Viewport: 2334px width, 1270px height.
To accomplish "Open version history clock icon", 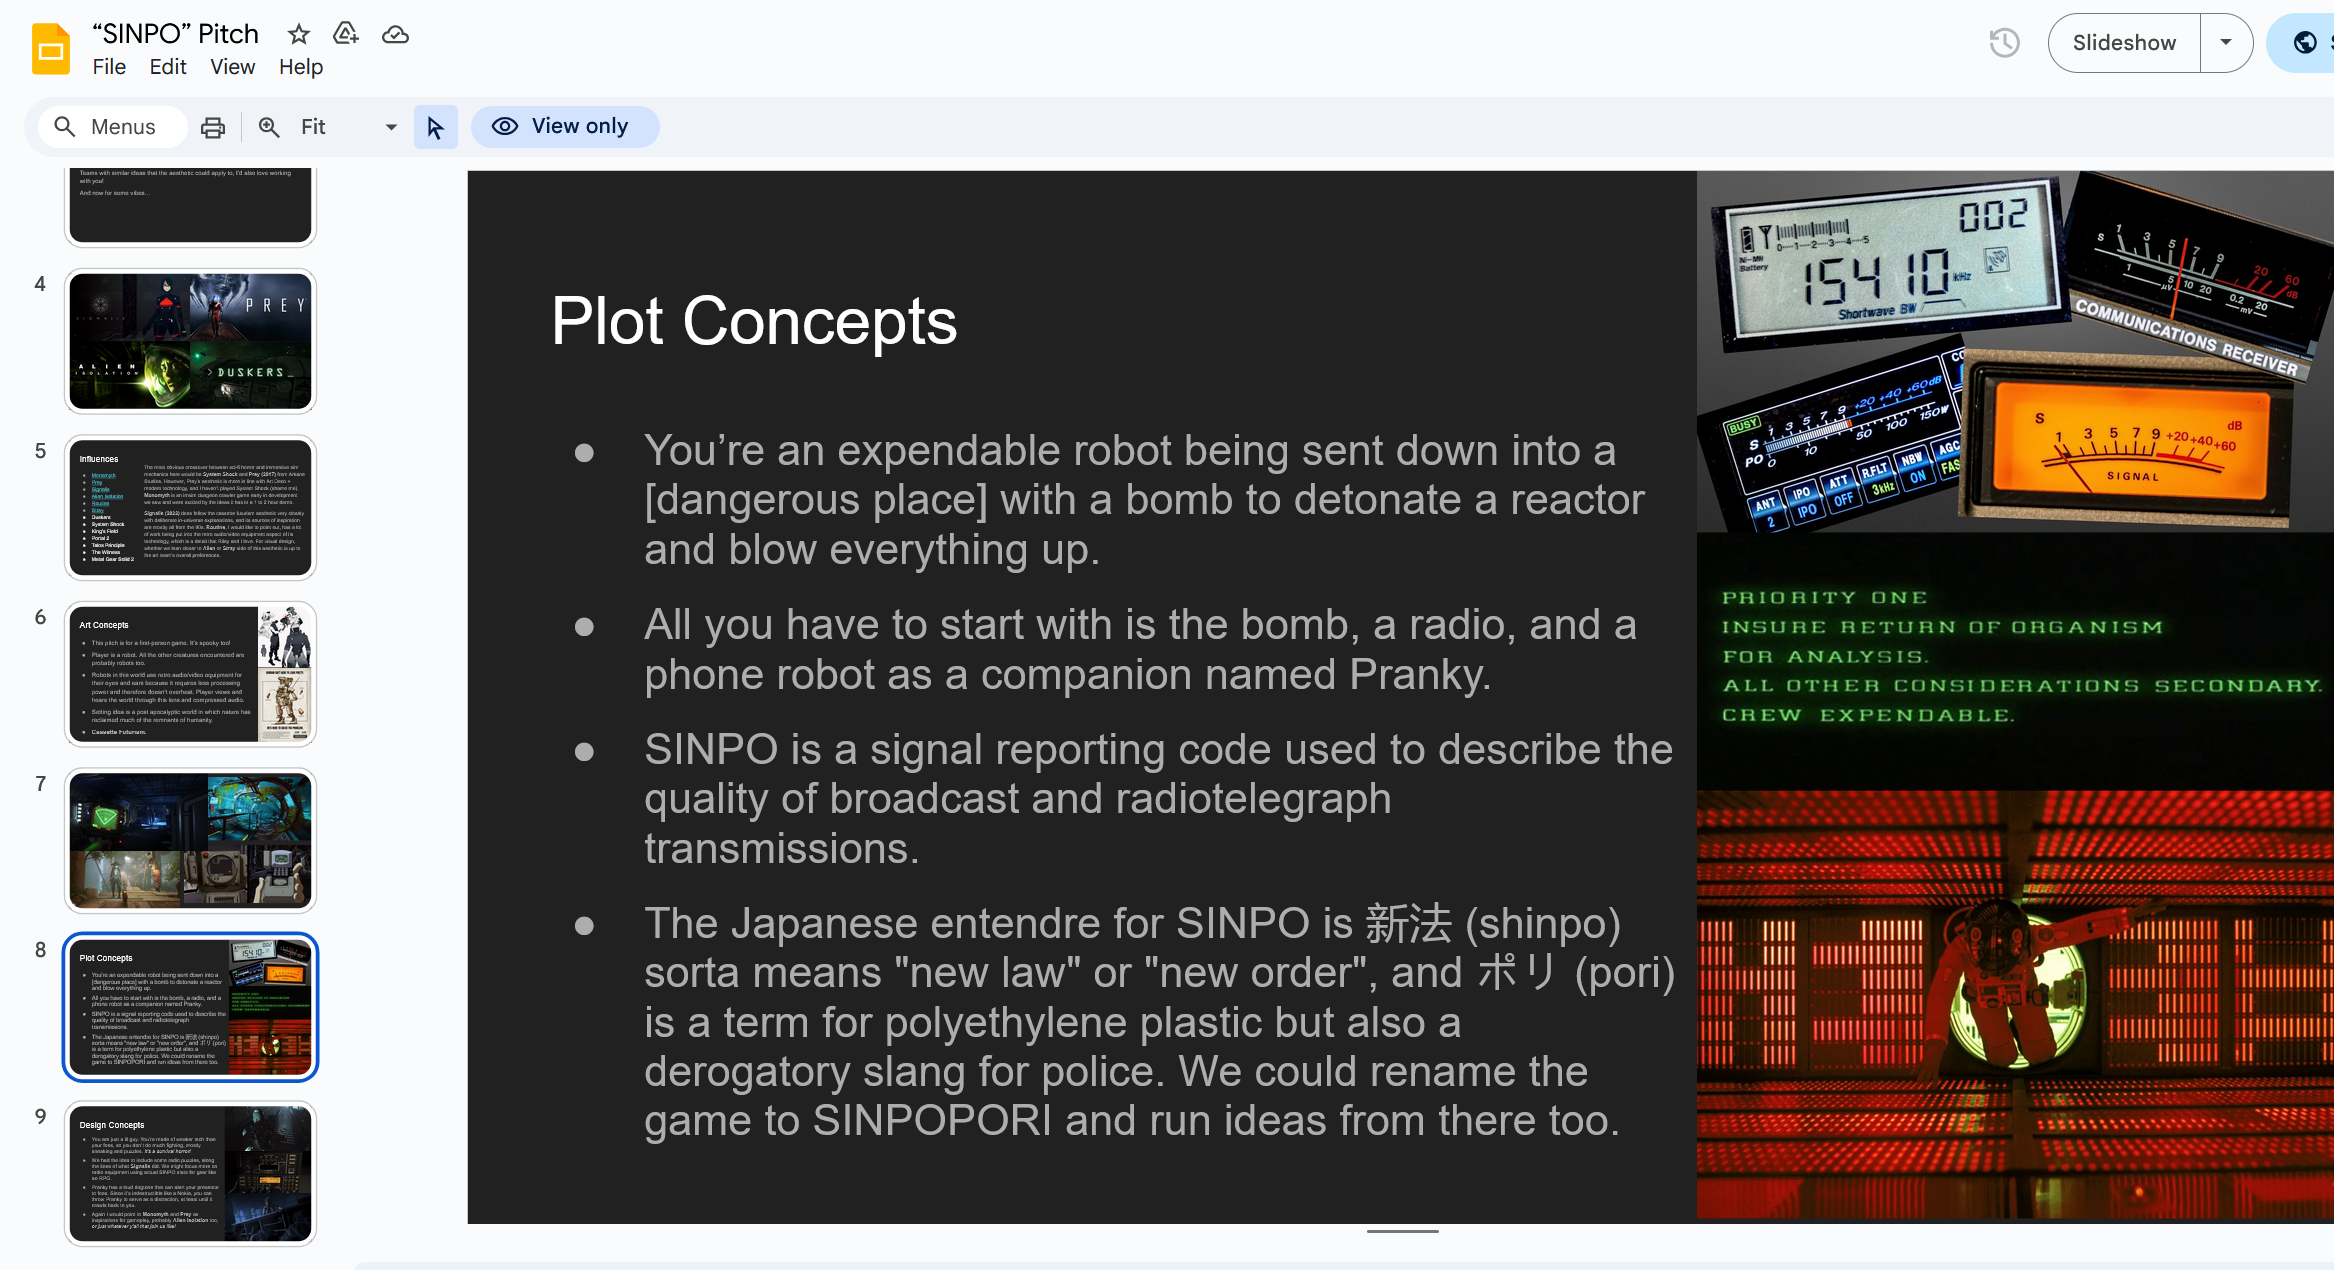I will [2004, 43].
